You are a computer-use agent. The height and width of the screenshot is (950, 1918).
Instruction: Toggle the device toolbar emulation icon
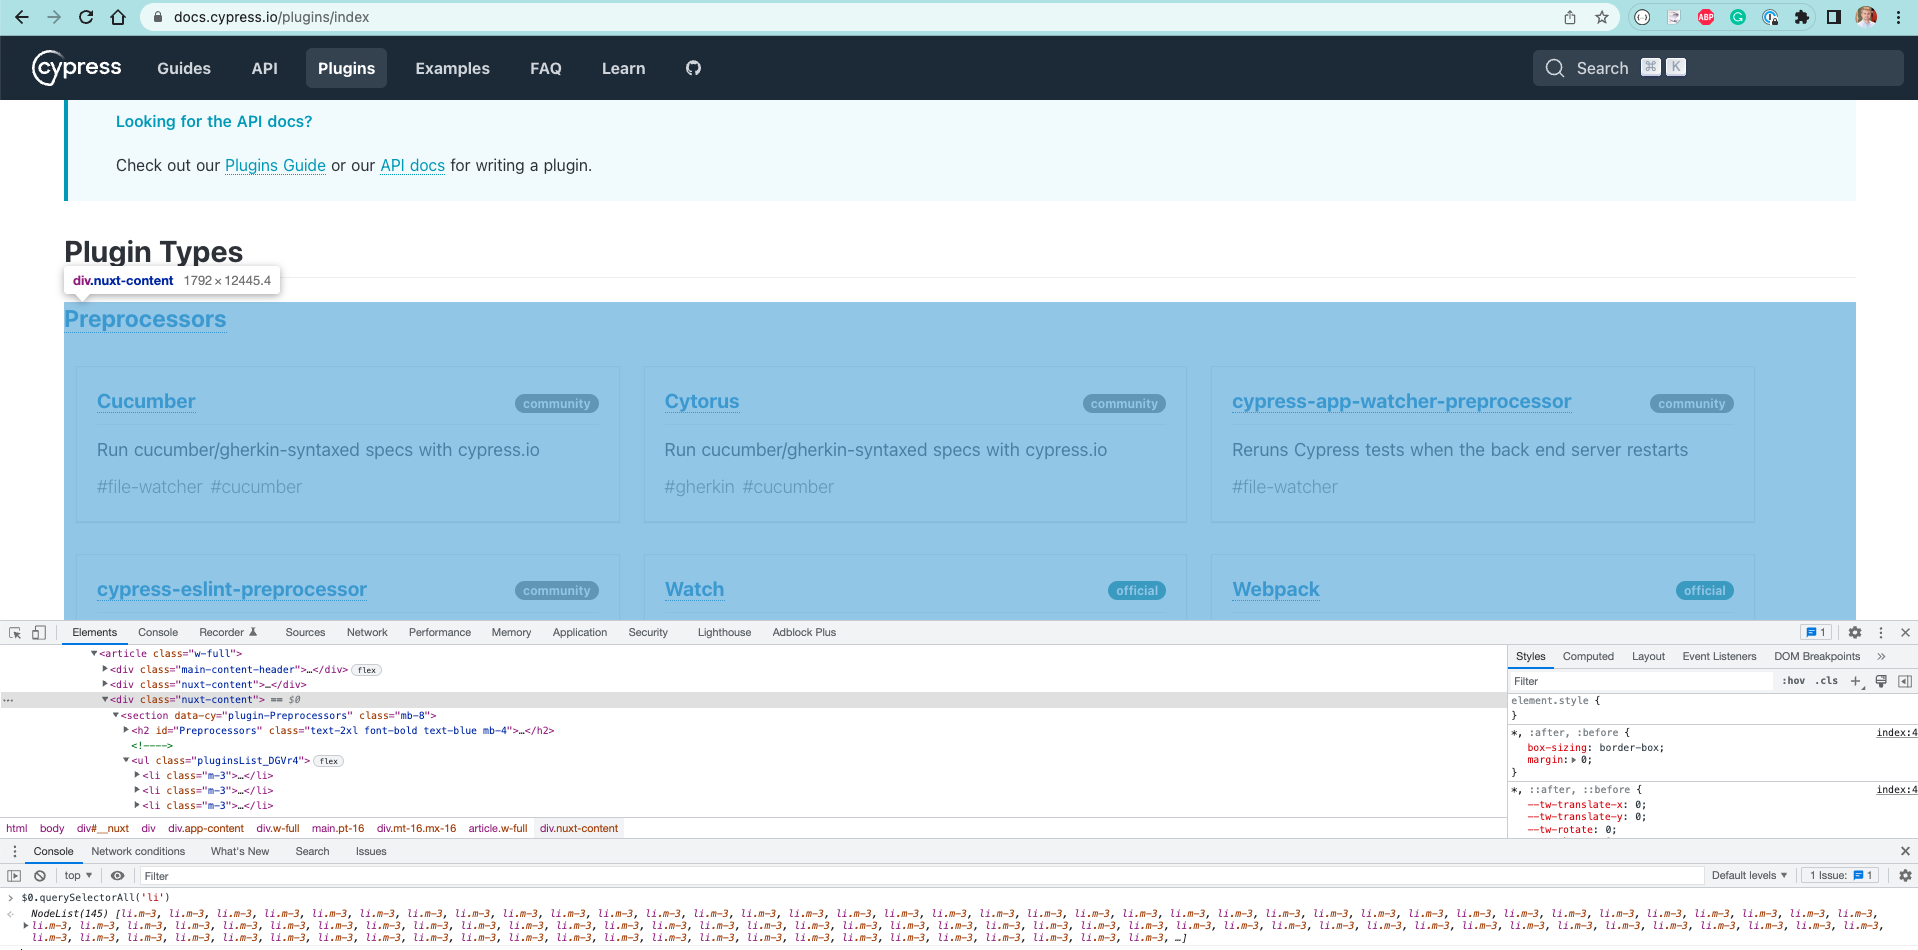(39, 632)
